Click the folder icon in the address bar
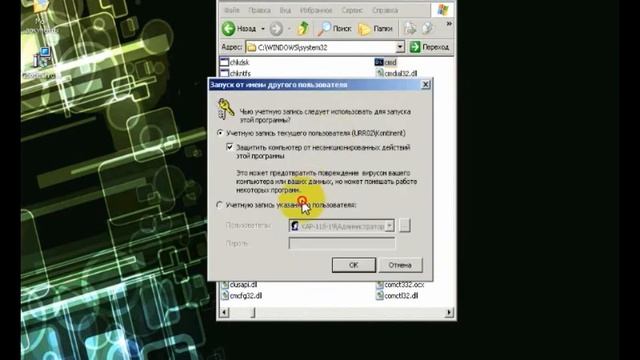 point(252,47)
